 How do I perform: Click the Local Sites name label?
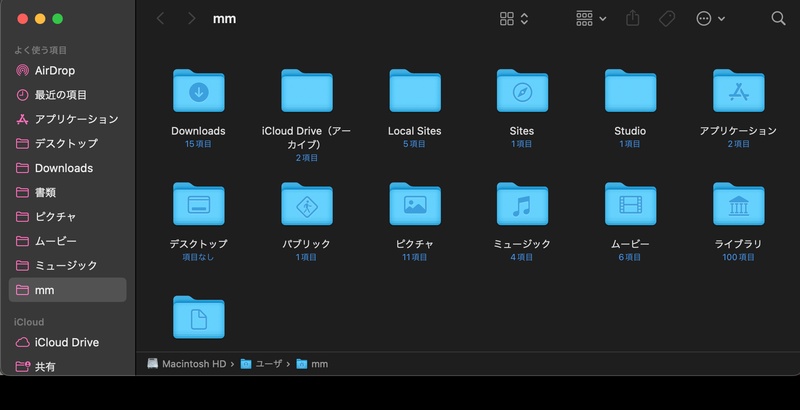coord(415,131)
